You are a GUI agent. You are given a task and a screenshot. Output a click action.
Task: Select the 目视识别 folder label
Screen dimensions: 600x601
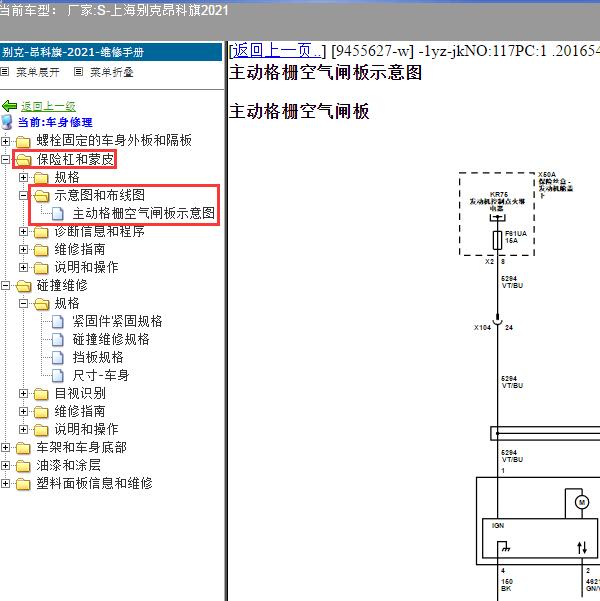(80, 393)
